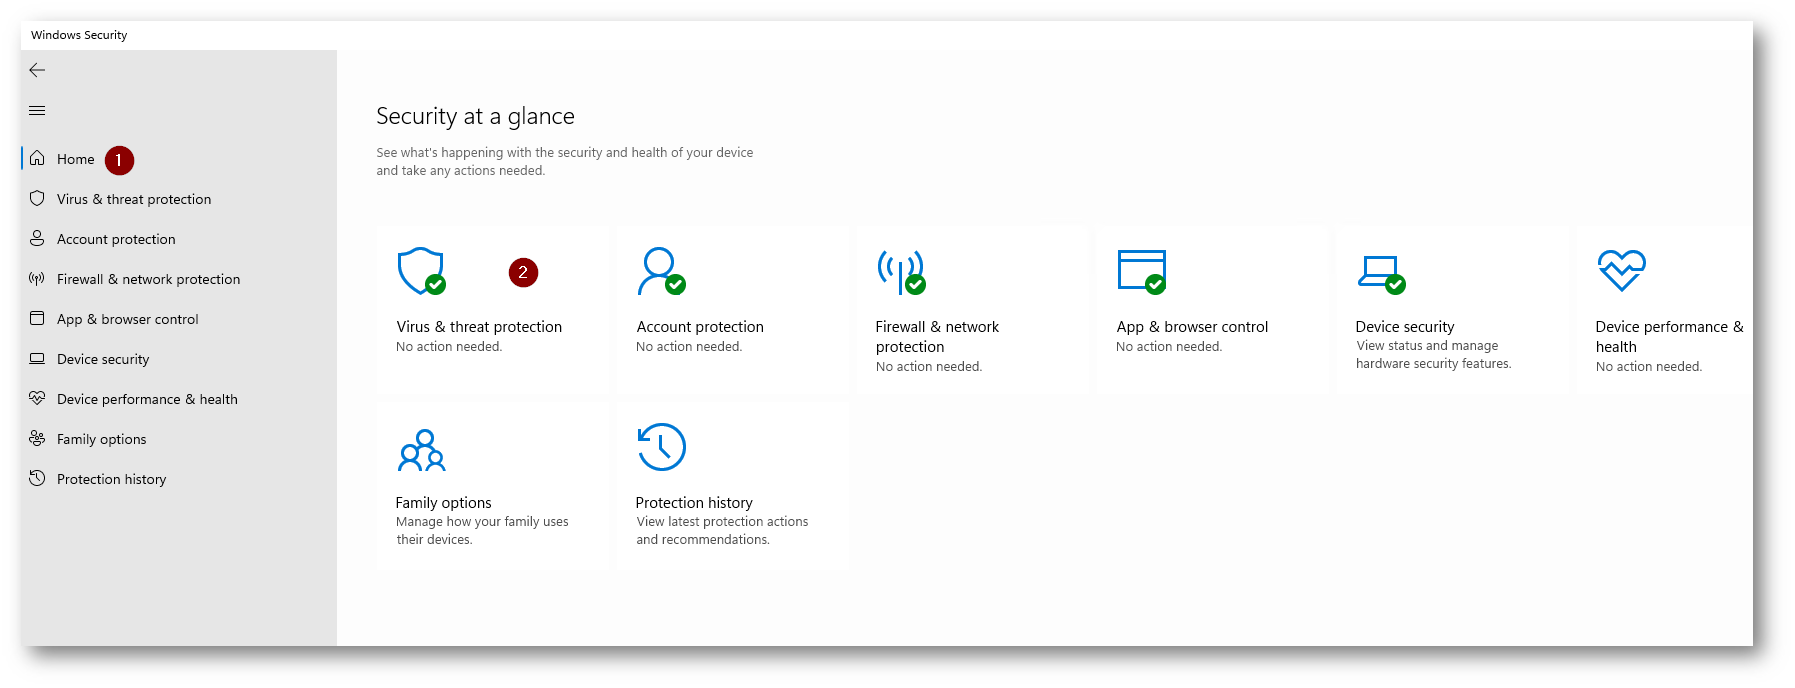Click the clock icon beside Protection history in sidebar
The image size is (1795, 688).
[37, 478]
